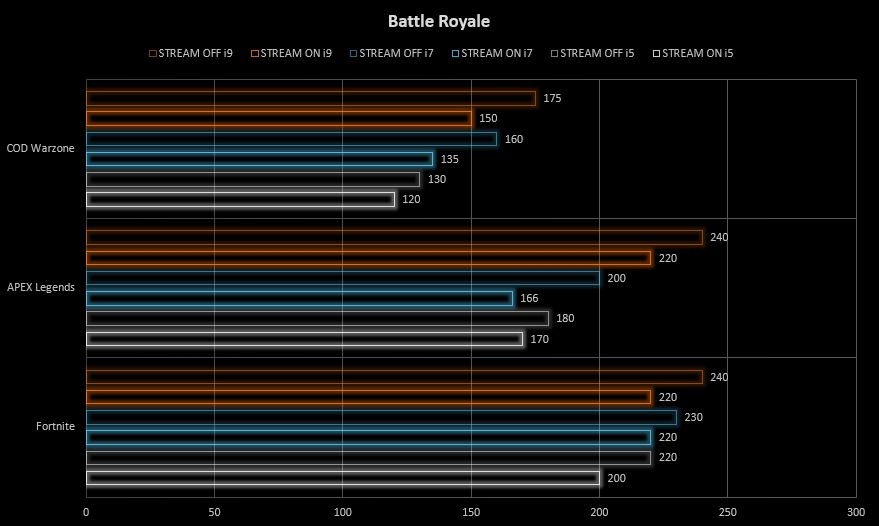The image size is (879, 526).
Task: Click the 300 tick on horizontal axis
Action: coord(855,511)
